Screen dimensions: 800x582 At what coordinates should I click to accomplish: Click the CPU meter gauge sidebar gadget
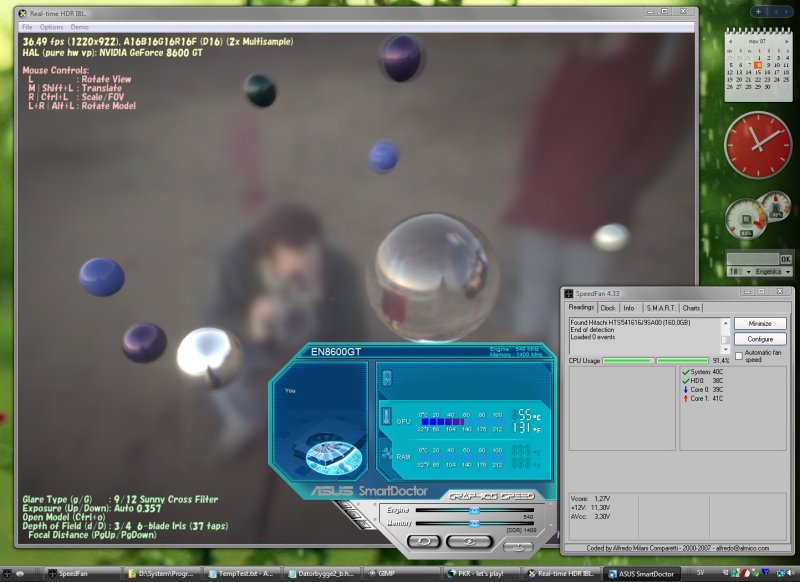746,219
